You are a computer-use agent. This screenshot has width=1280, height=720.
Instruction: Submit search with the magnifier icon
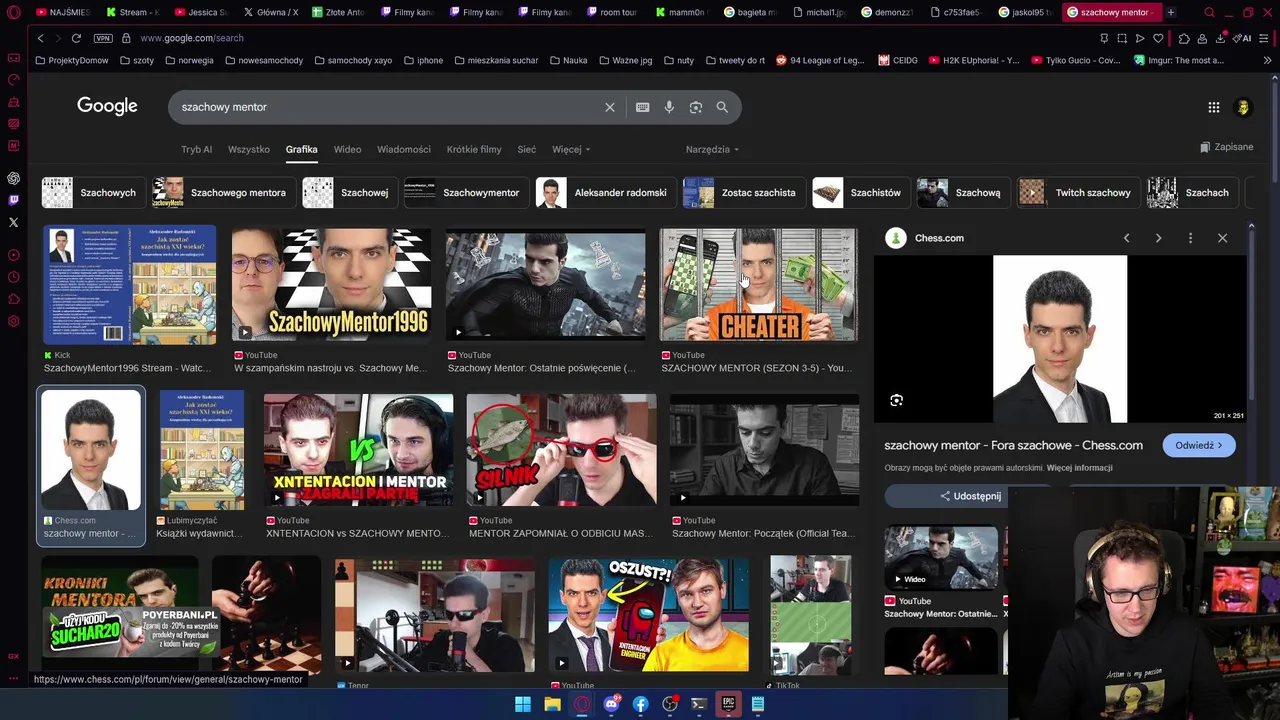click(722, 107)
